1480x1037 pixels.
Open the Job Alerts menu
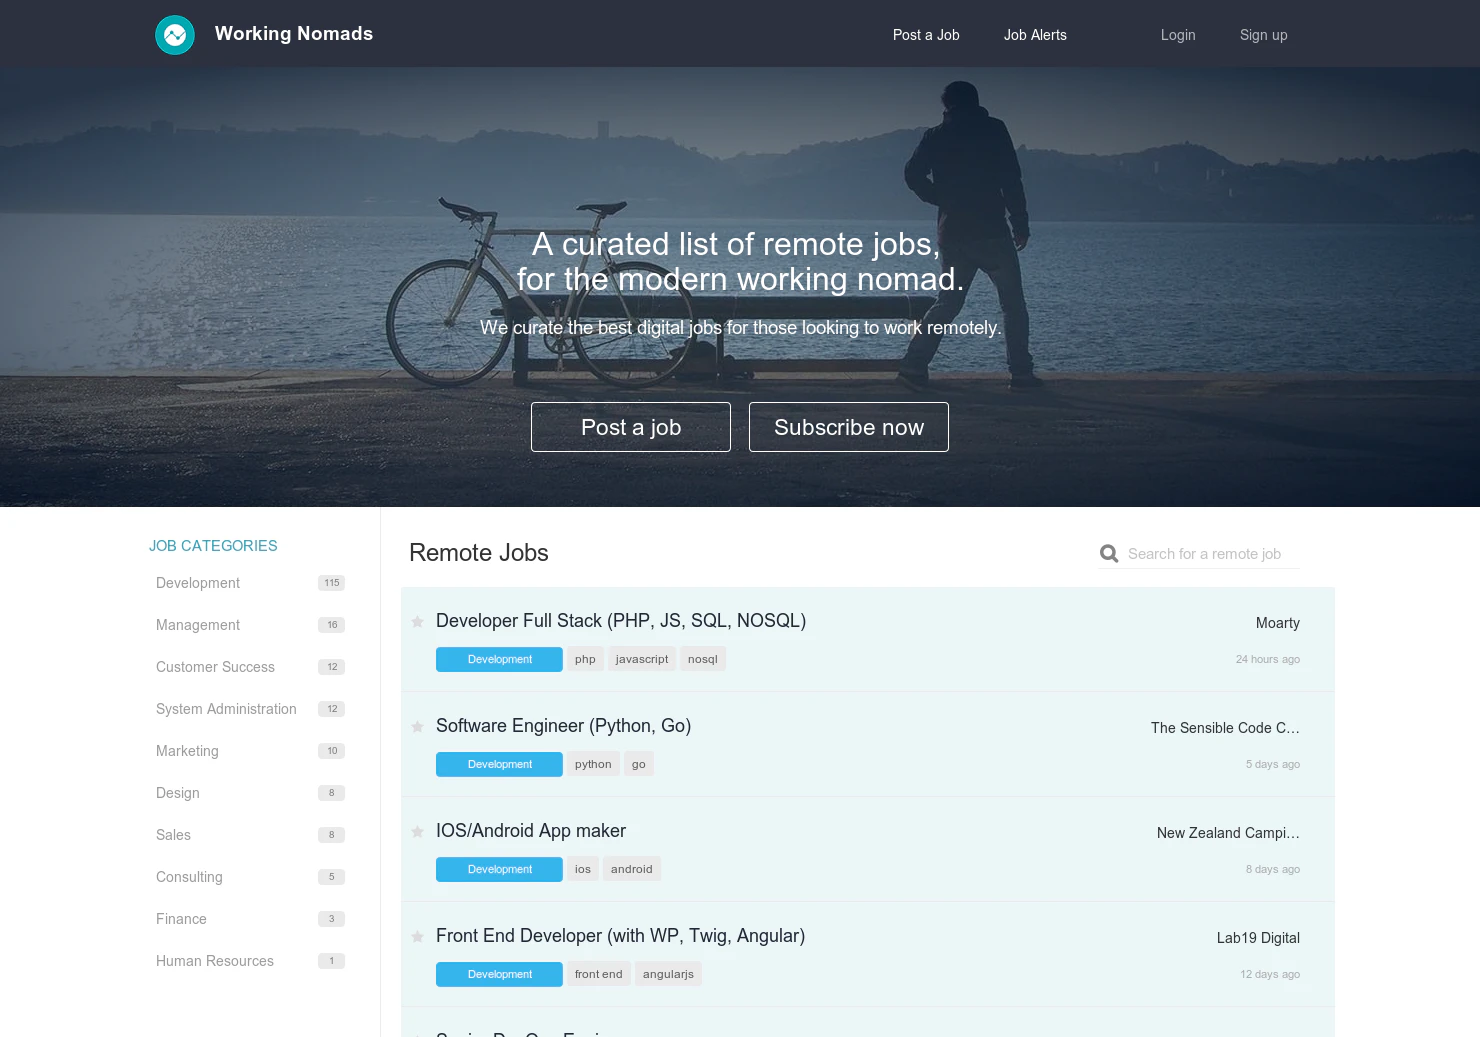[x=1035, y=35]
